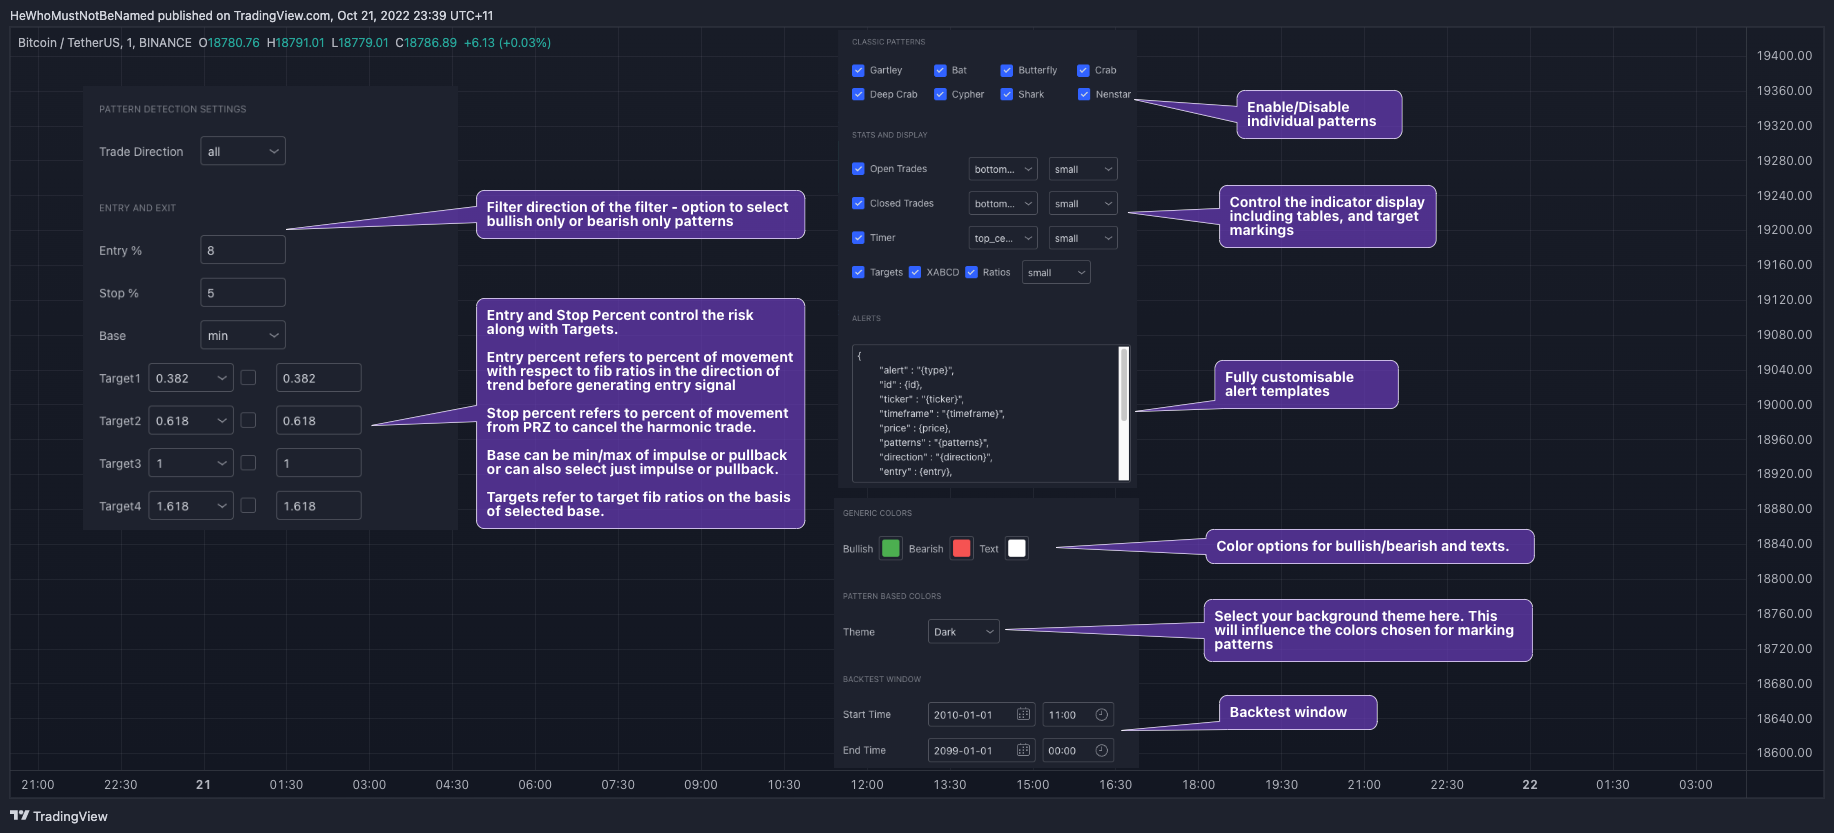Uncheck the Bat pattern

[940, 70]
